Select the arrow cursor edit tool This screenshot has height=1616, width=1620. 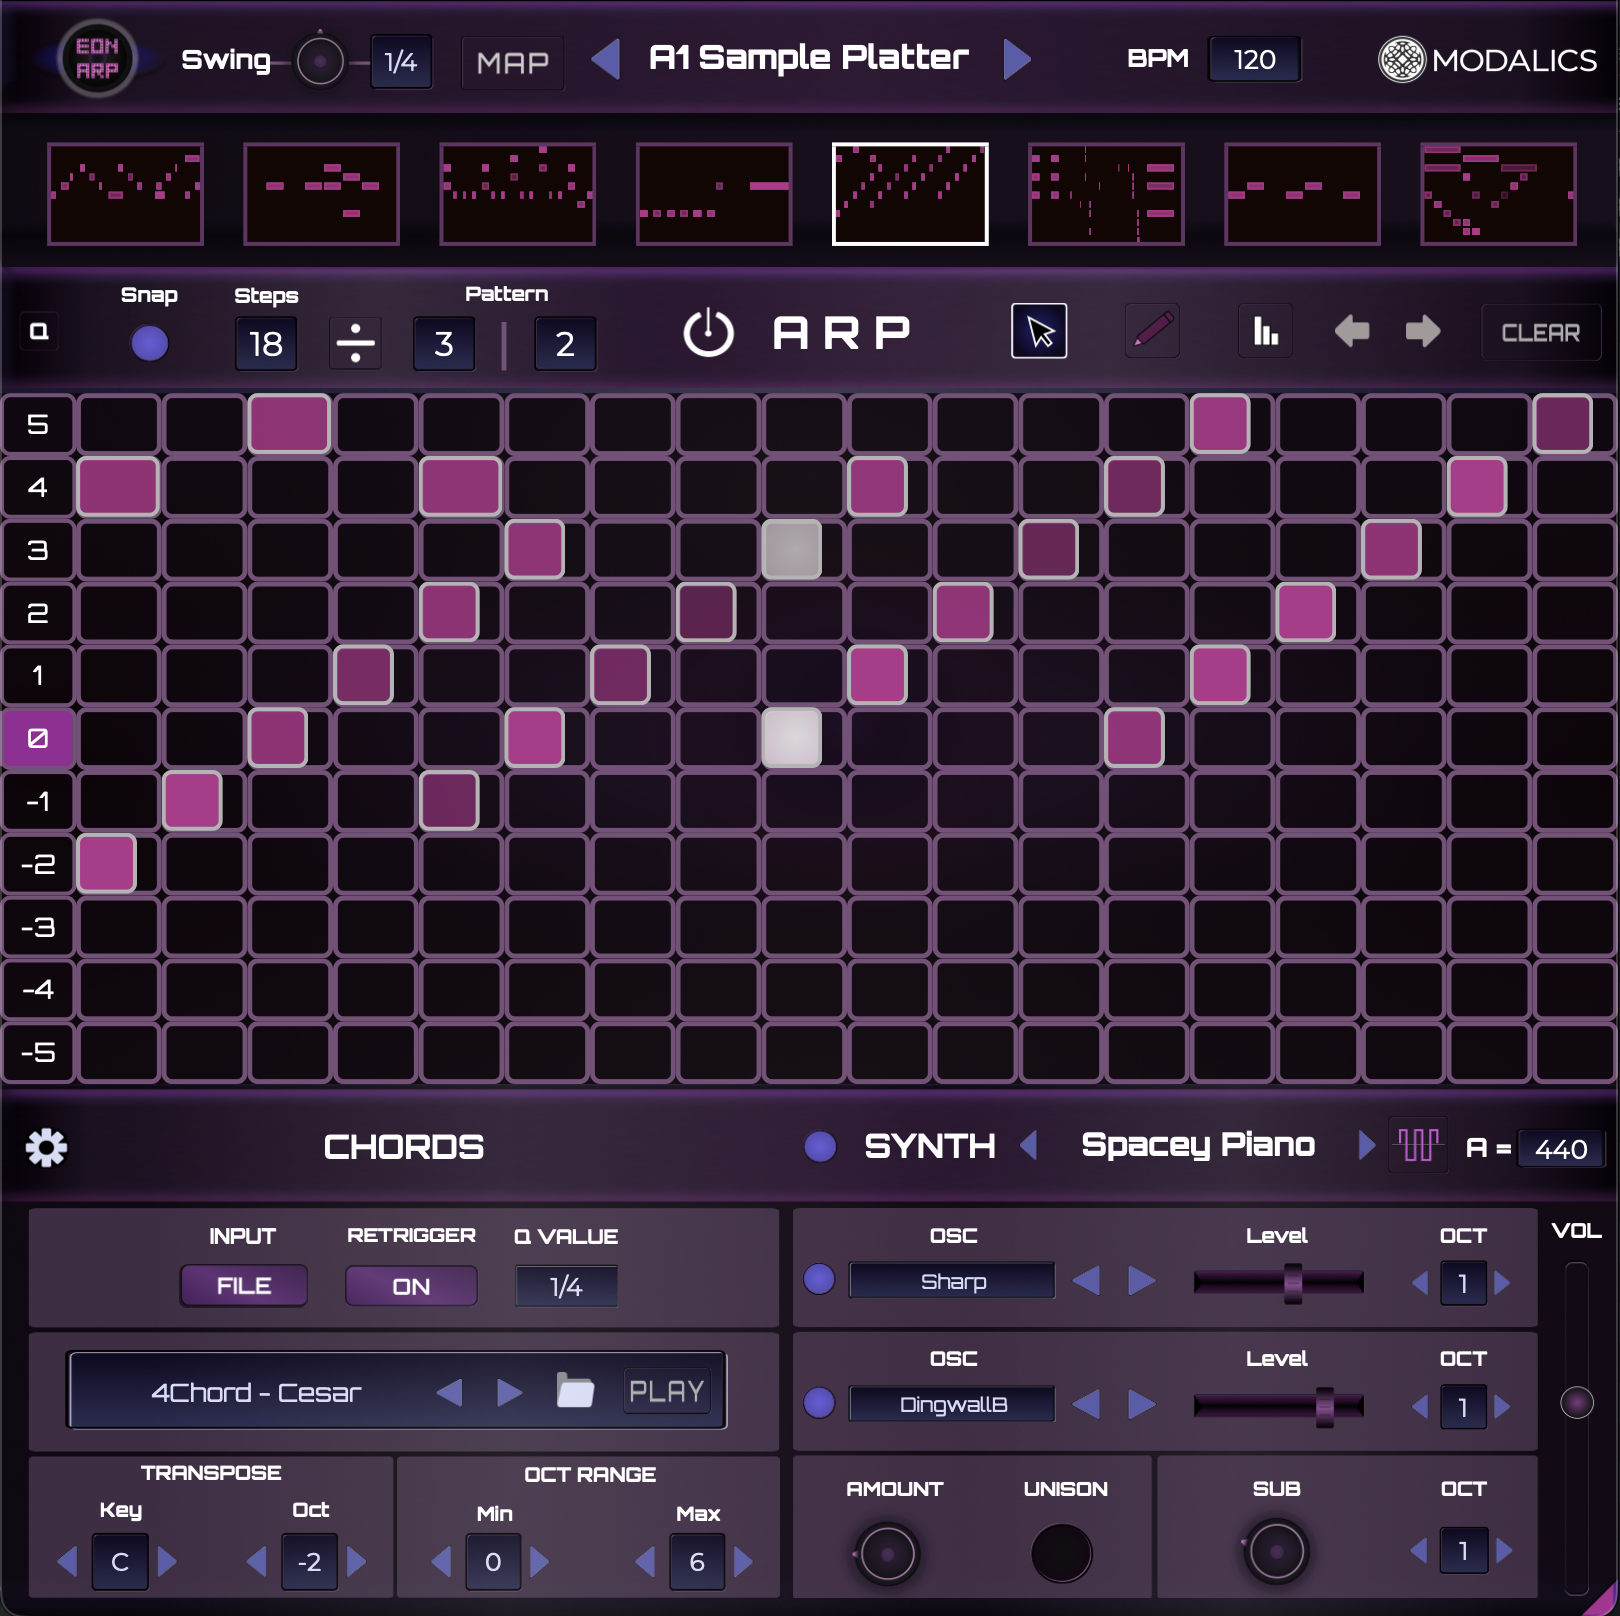(x=1040, y=330)
